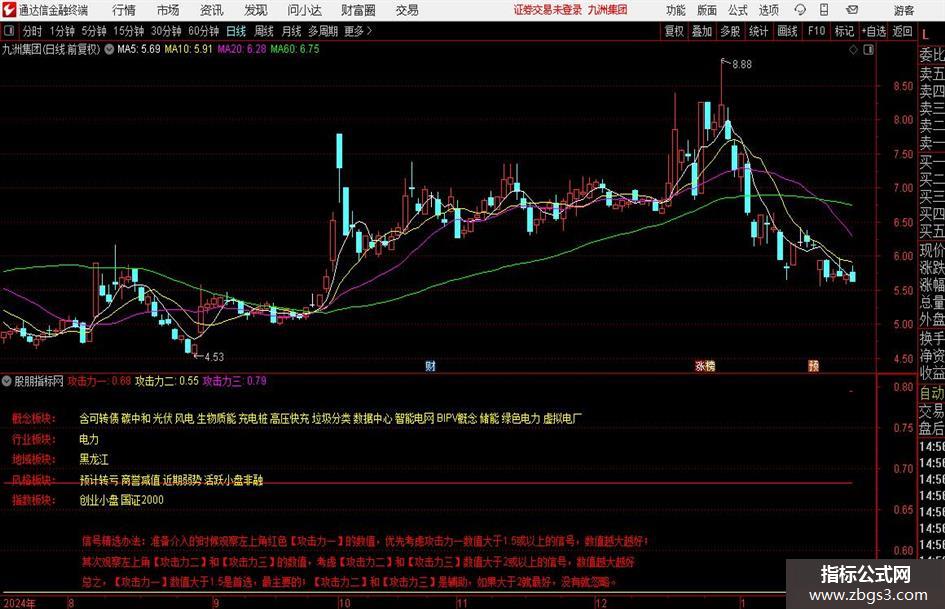Click the 攻击力三: 0.79 value

tap(234, 381)
